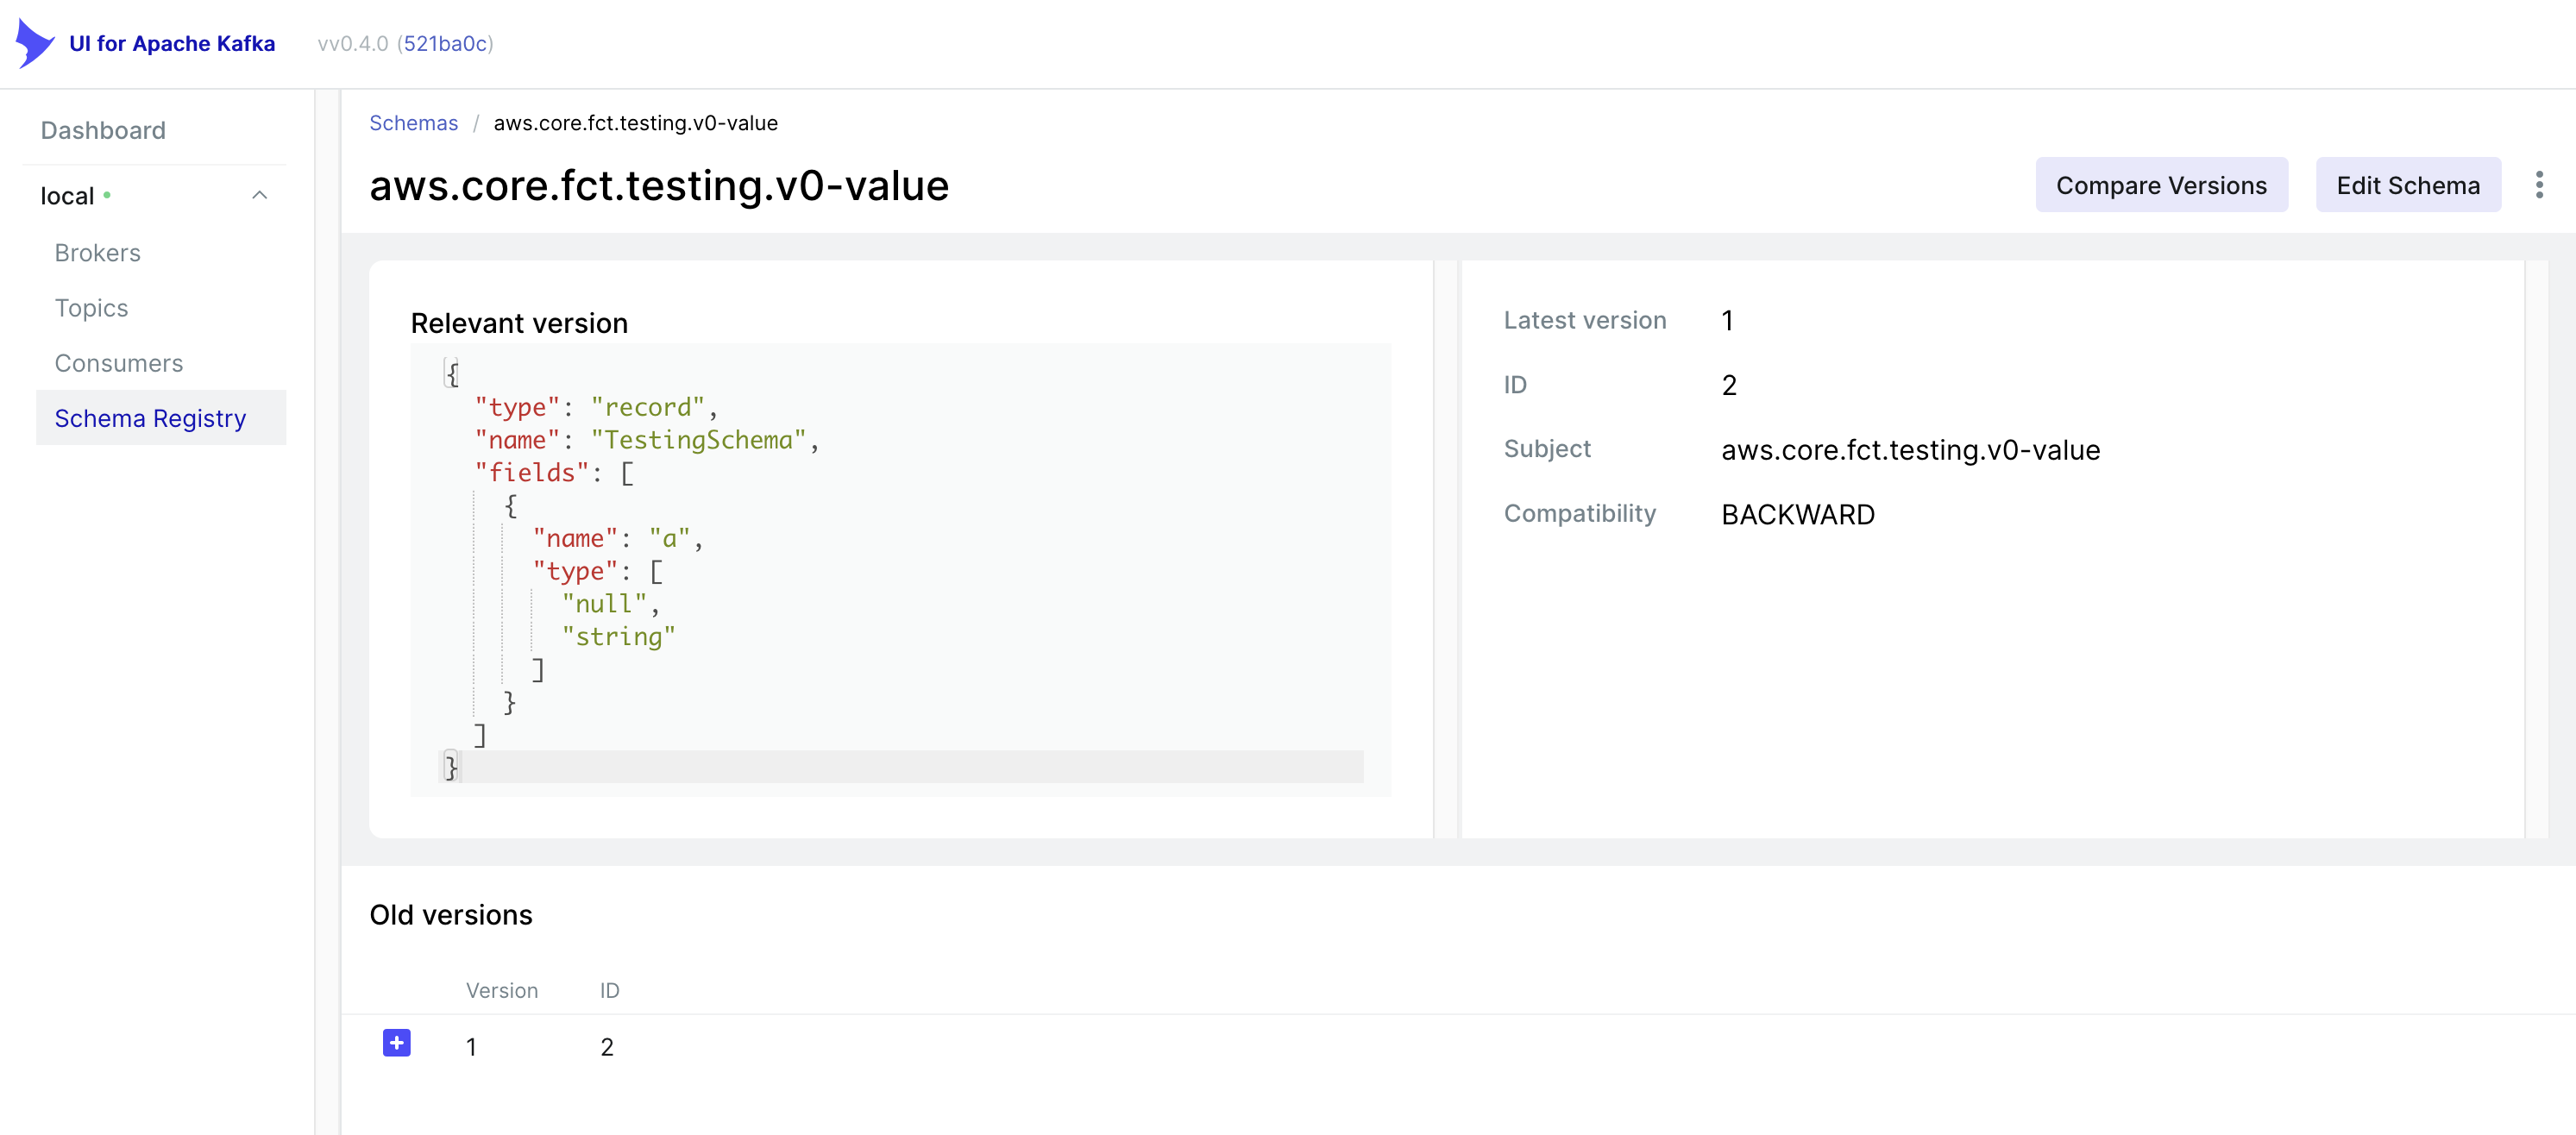Select the Schema Registry section

[149, 417]
